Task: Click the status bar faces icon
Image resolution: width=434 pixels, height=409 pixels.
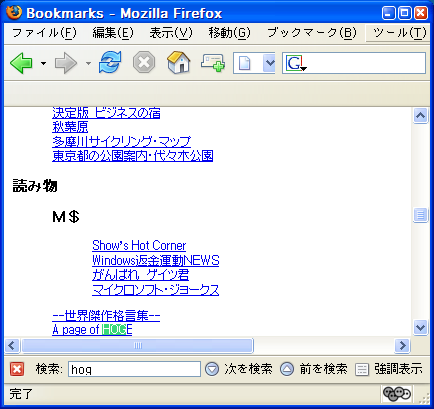Action: 397,394
